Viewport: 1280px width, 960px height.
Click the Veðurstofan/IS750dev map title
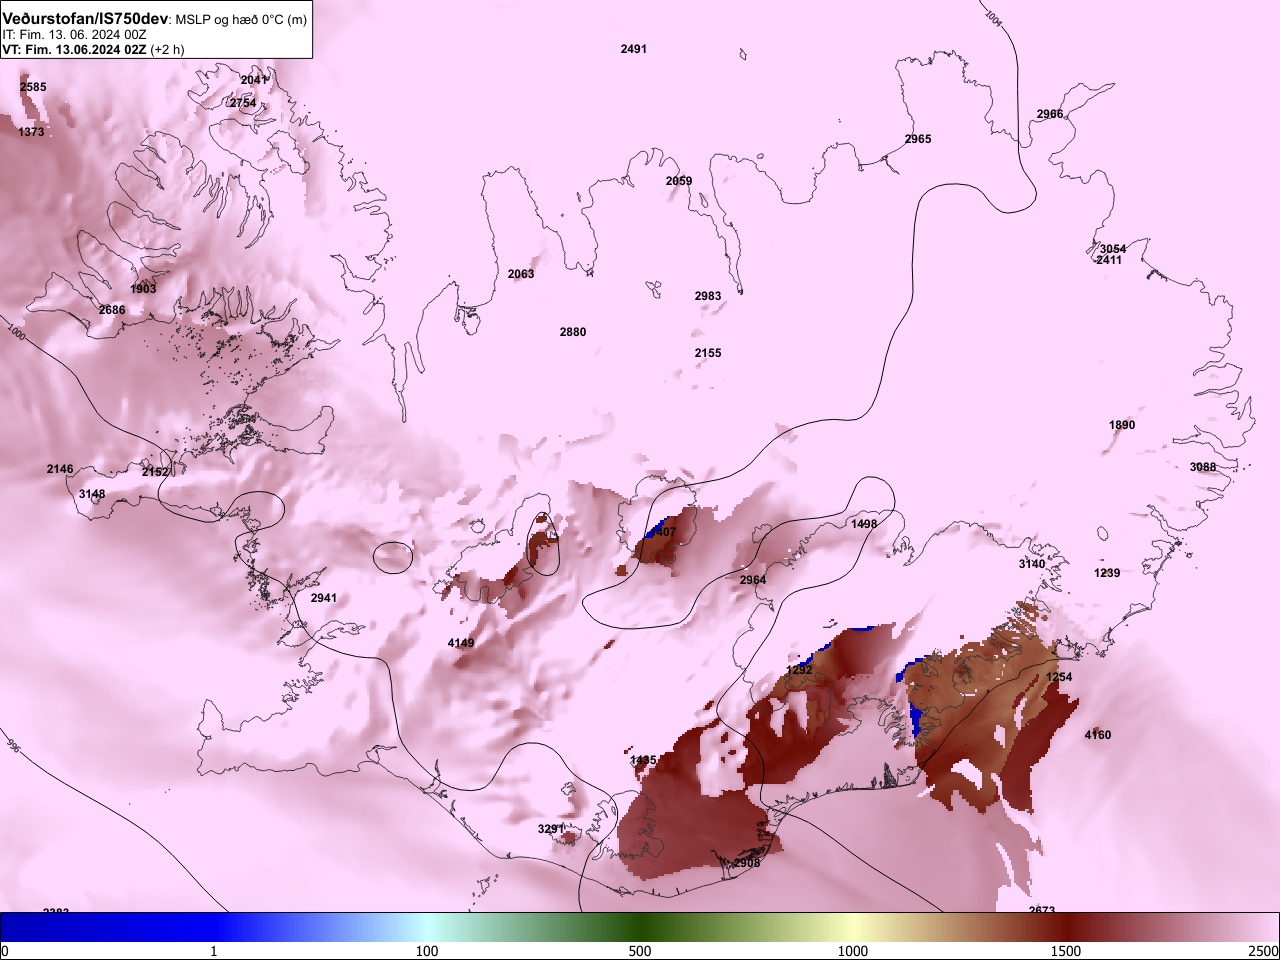(x=85, y=19)
